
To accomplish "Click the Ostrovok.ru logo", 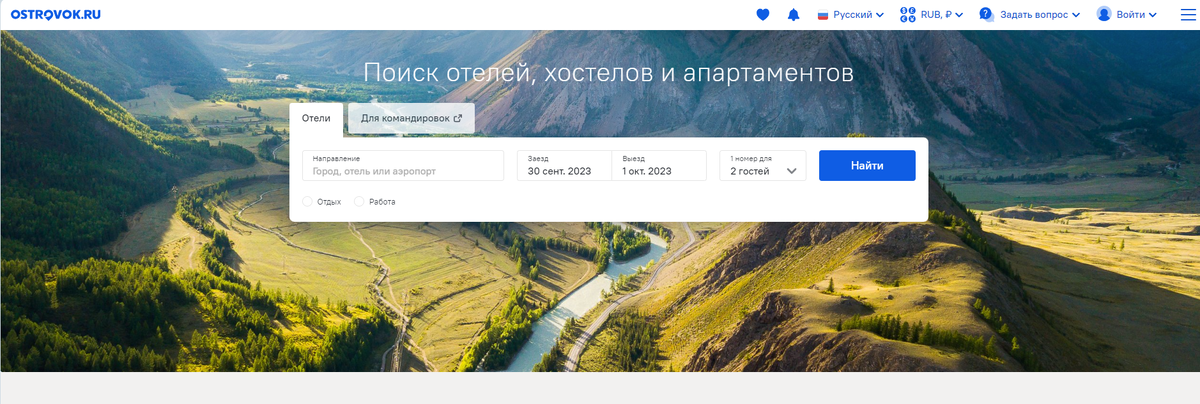I will coord(55,15).
